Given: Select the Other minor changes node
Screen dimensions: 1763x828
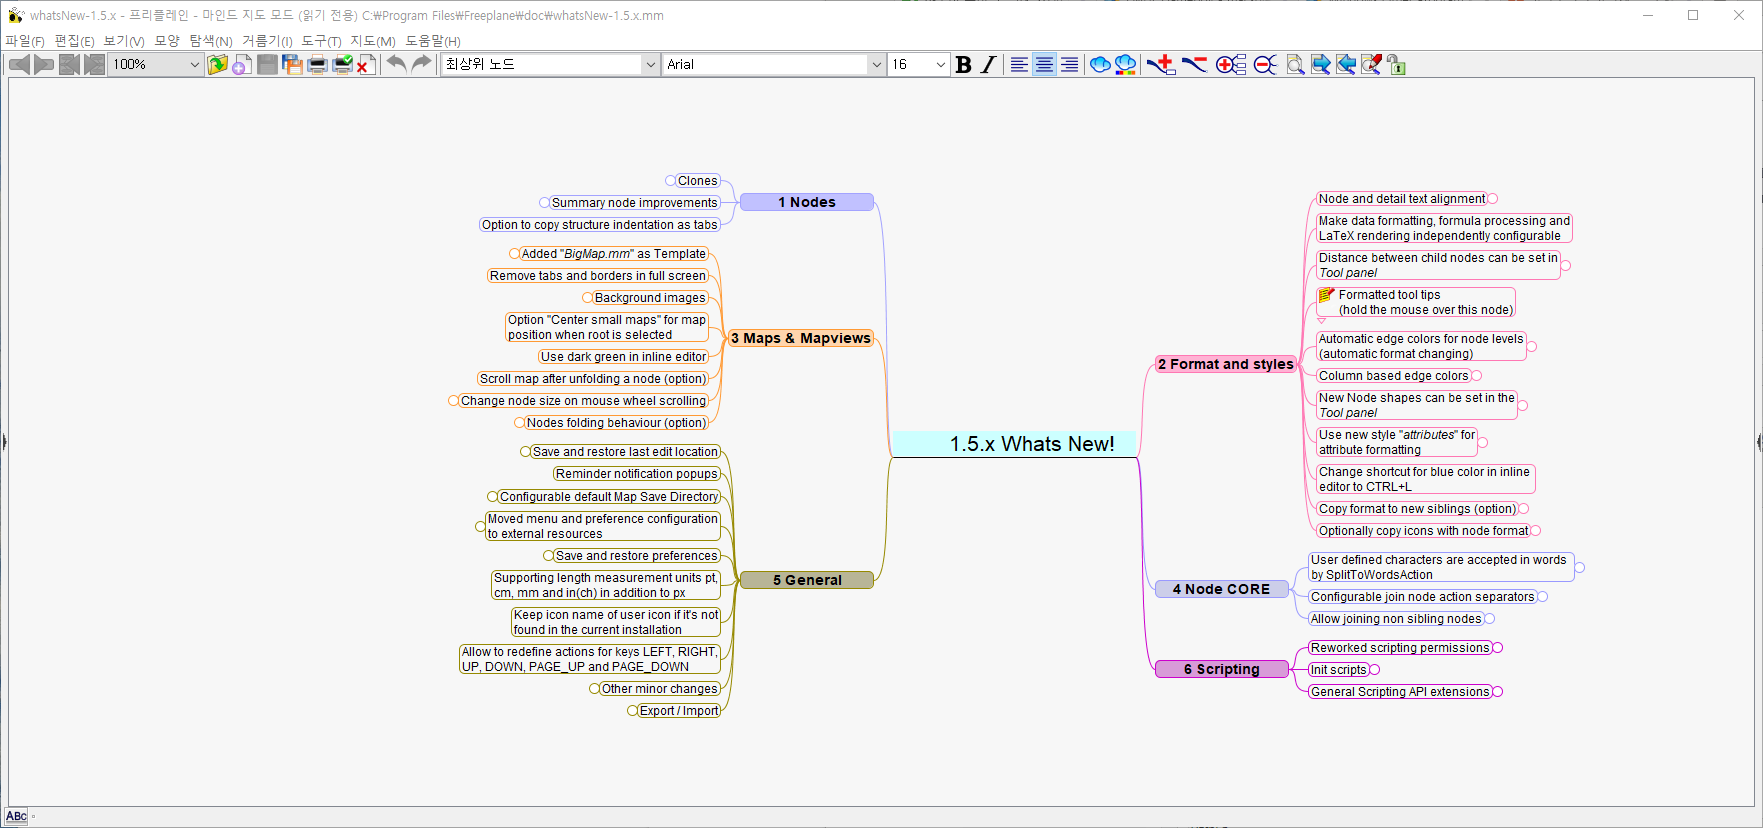Looking at the screenshot, I should coord(659,689).
